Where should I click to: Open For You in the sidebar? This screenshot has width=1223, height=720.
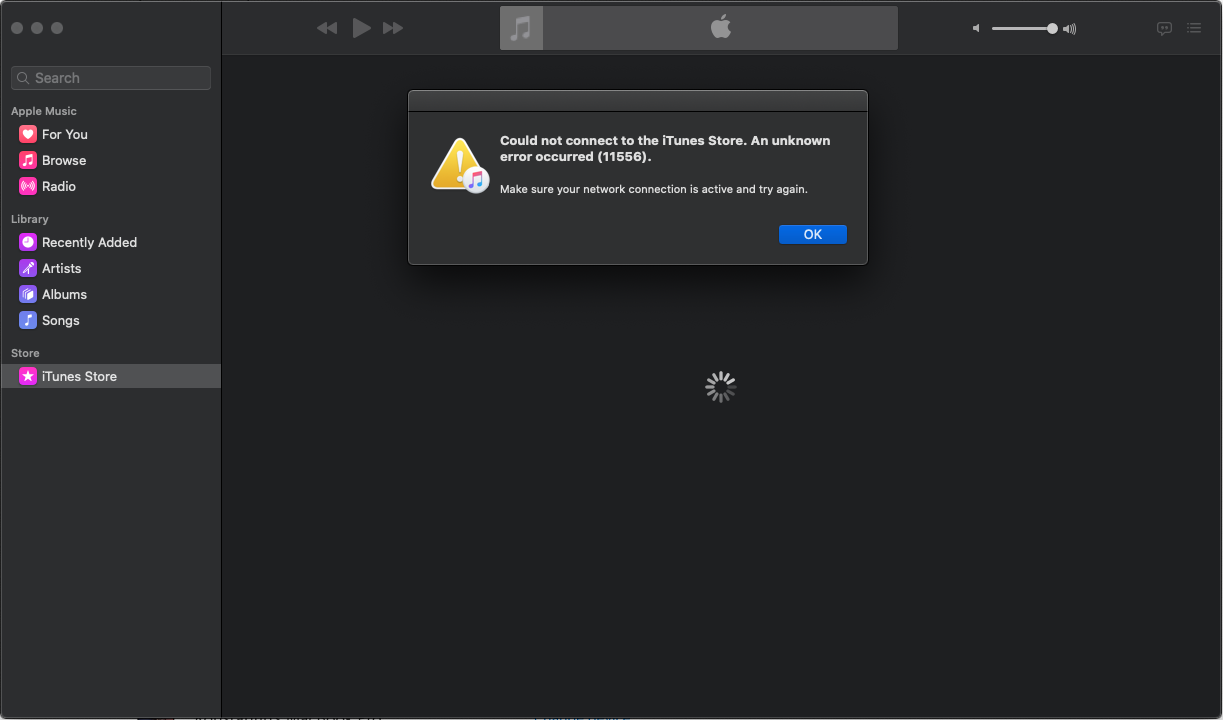pos(111,134)
